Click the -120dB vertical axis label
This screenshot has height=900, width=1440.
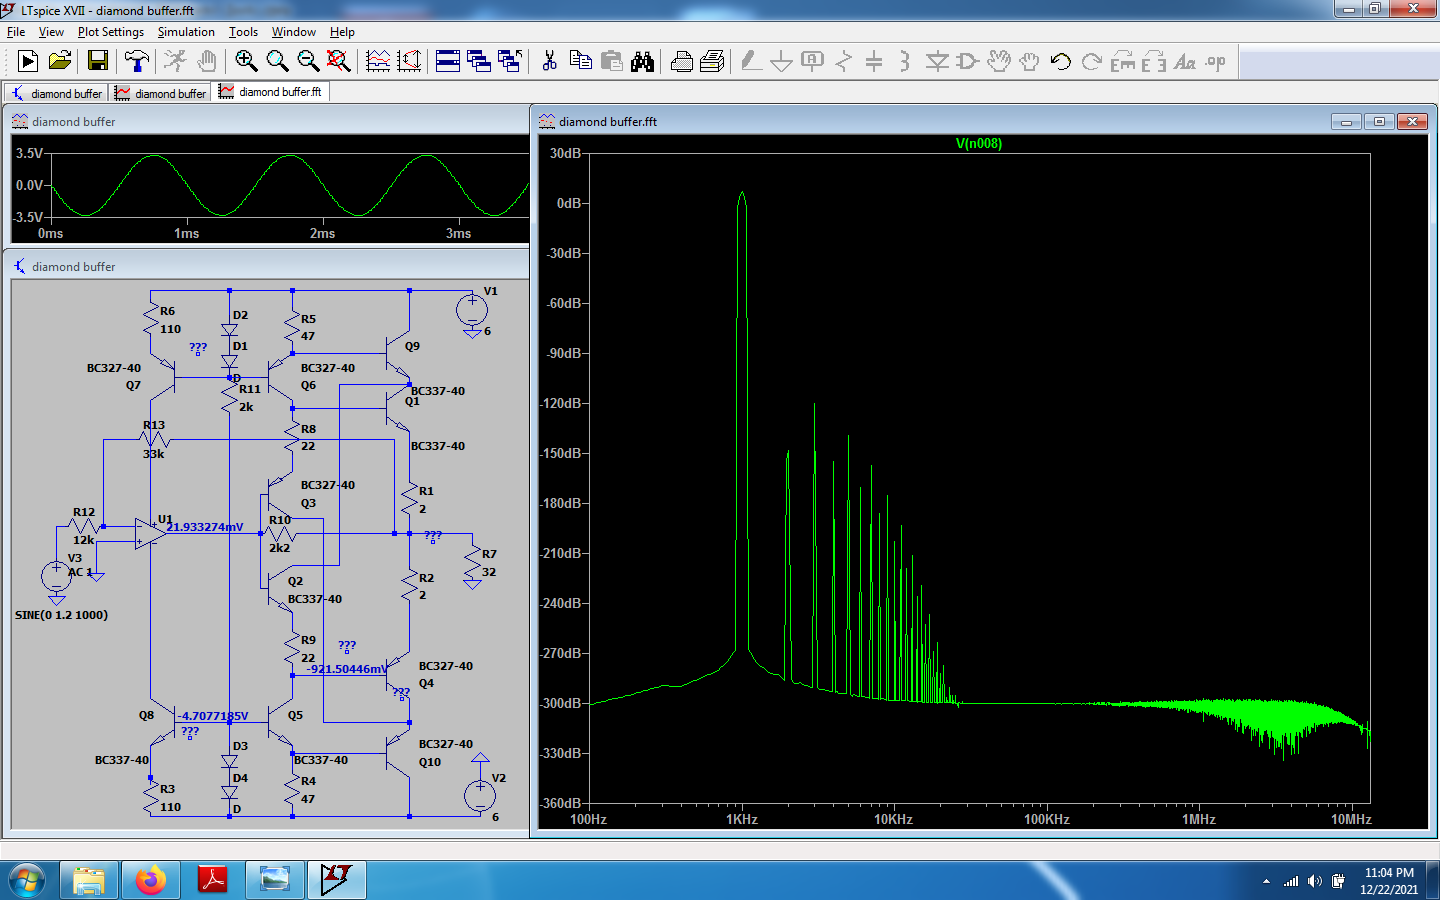(562, 403)
